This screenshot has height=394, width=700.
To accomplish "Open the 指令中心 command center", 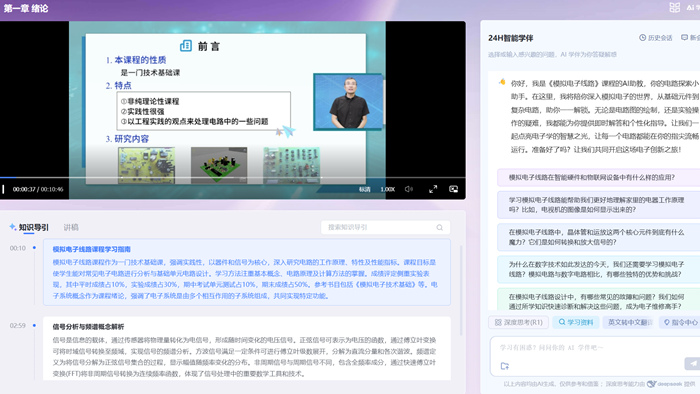I will (x=680, y=322).
